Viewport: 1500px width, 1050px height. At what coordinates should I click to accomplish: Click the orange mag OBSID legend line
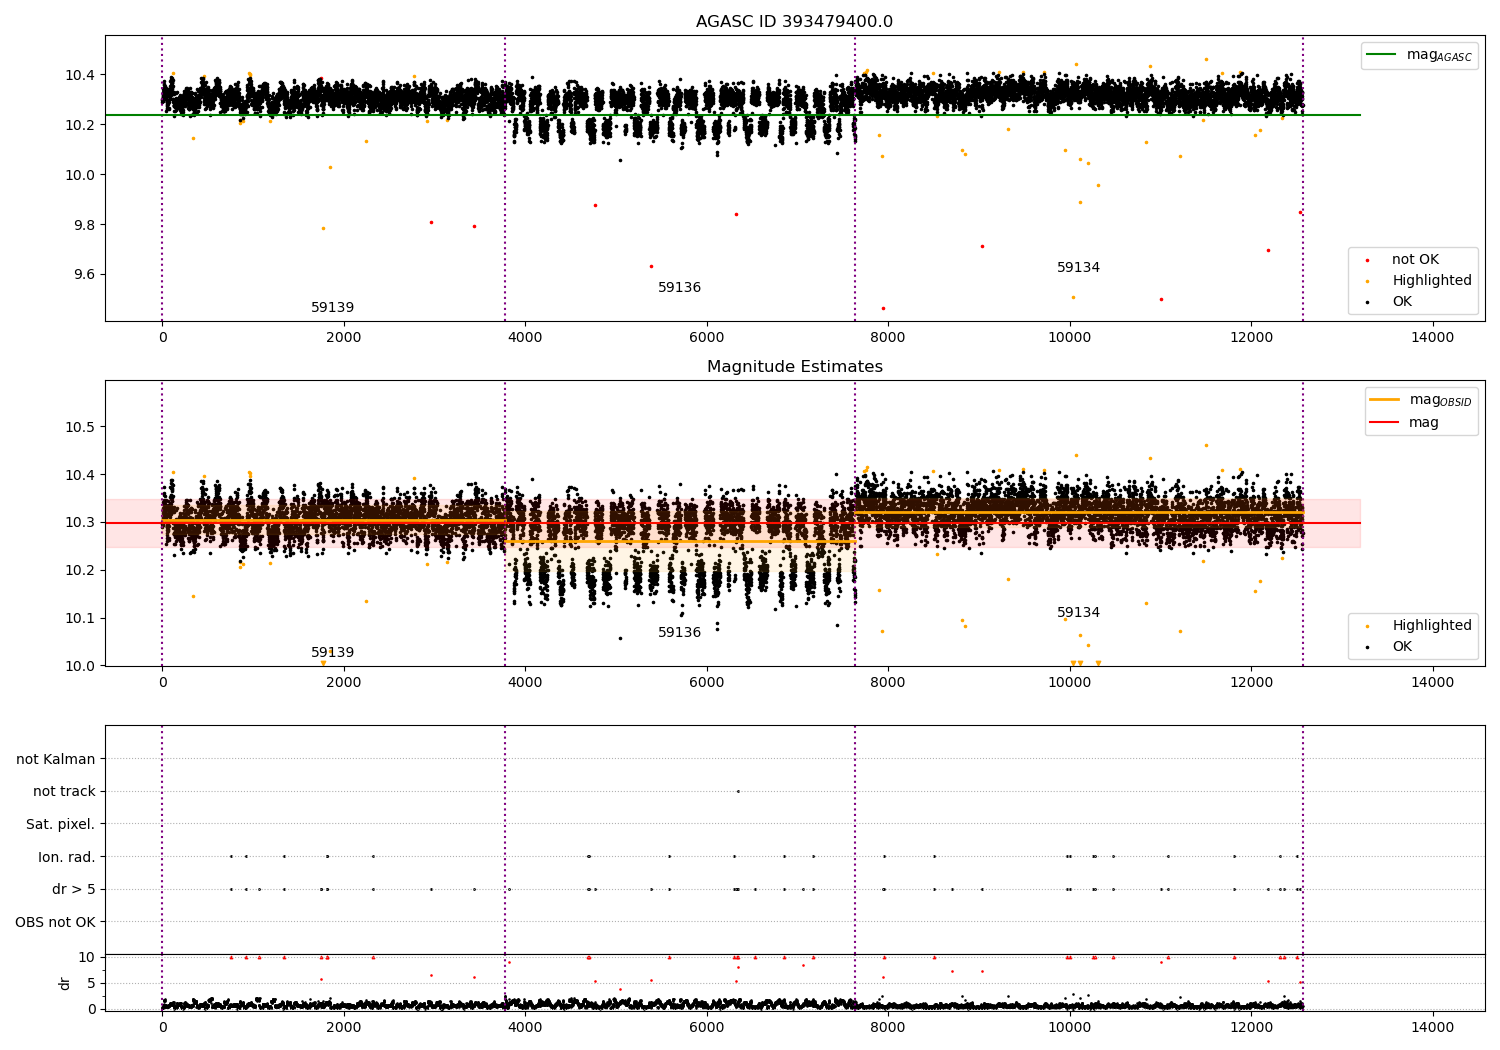click(x=1385, y=400)
